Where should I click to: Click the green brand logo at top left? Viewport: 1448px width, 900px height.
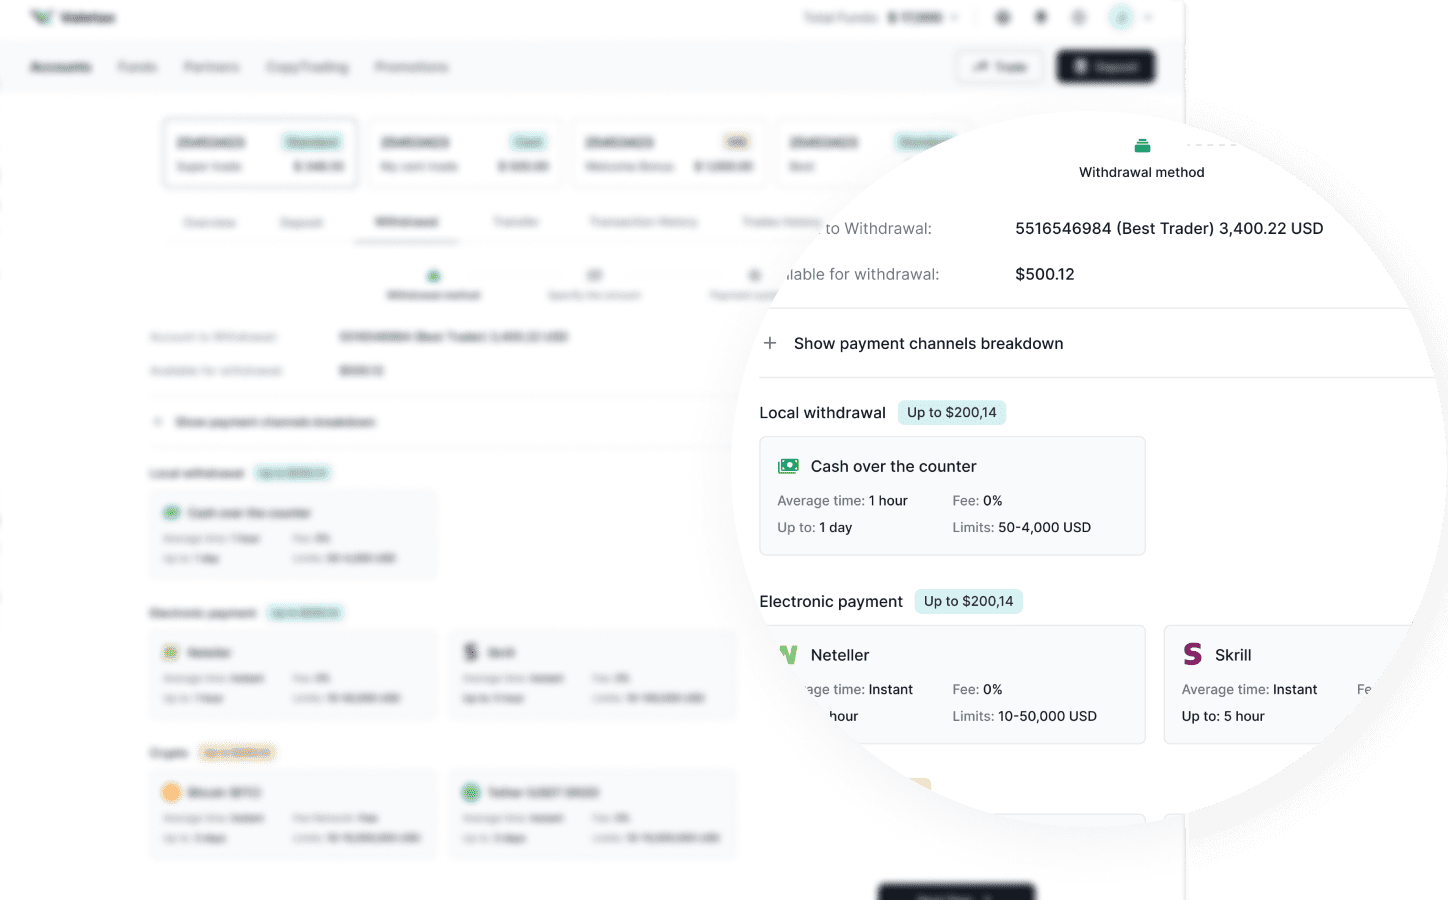click(x=41, y=17)
